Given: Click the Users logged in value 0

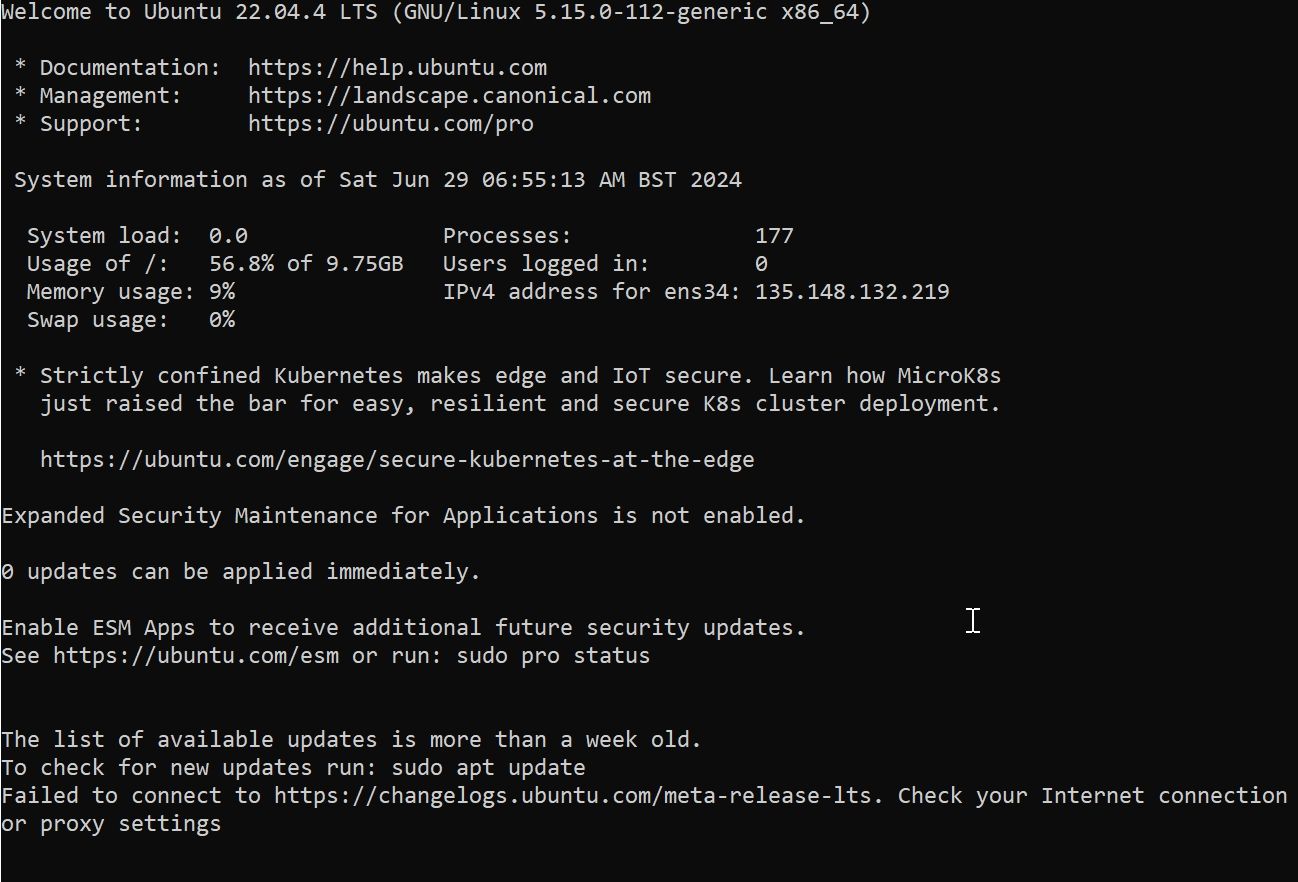Looking at the screenshot, I should pos(761,264).
